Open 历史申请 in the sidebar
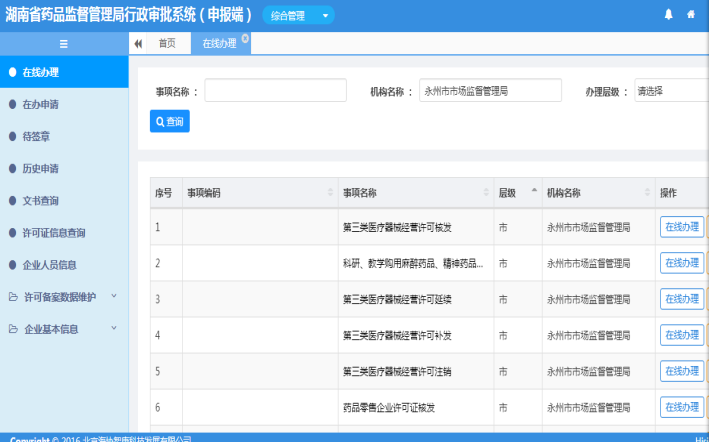 (40, 168)
